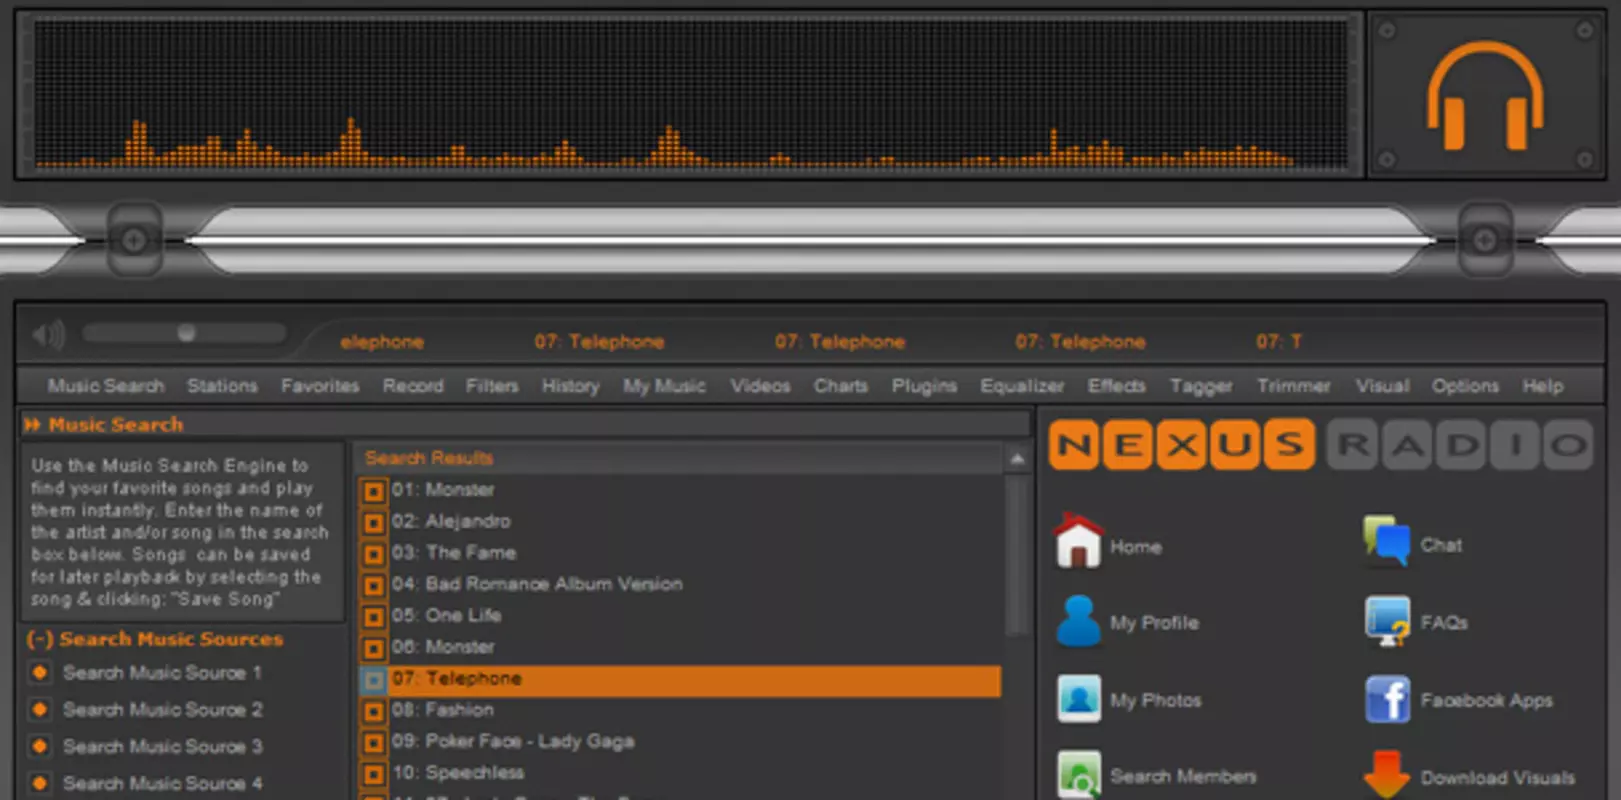
Task: Open the Options menu
Action: pos(1465,386)
